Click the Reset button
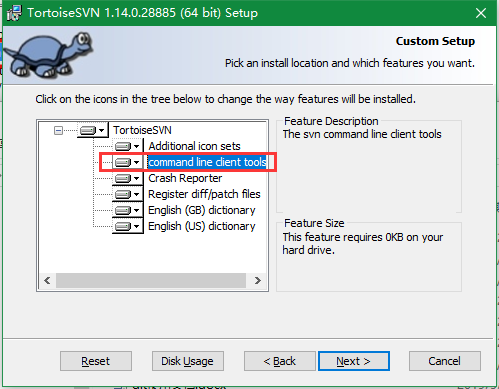 [96, 361]
